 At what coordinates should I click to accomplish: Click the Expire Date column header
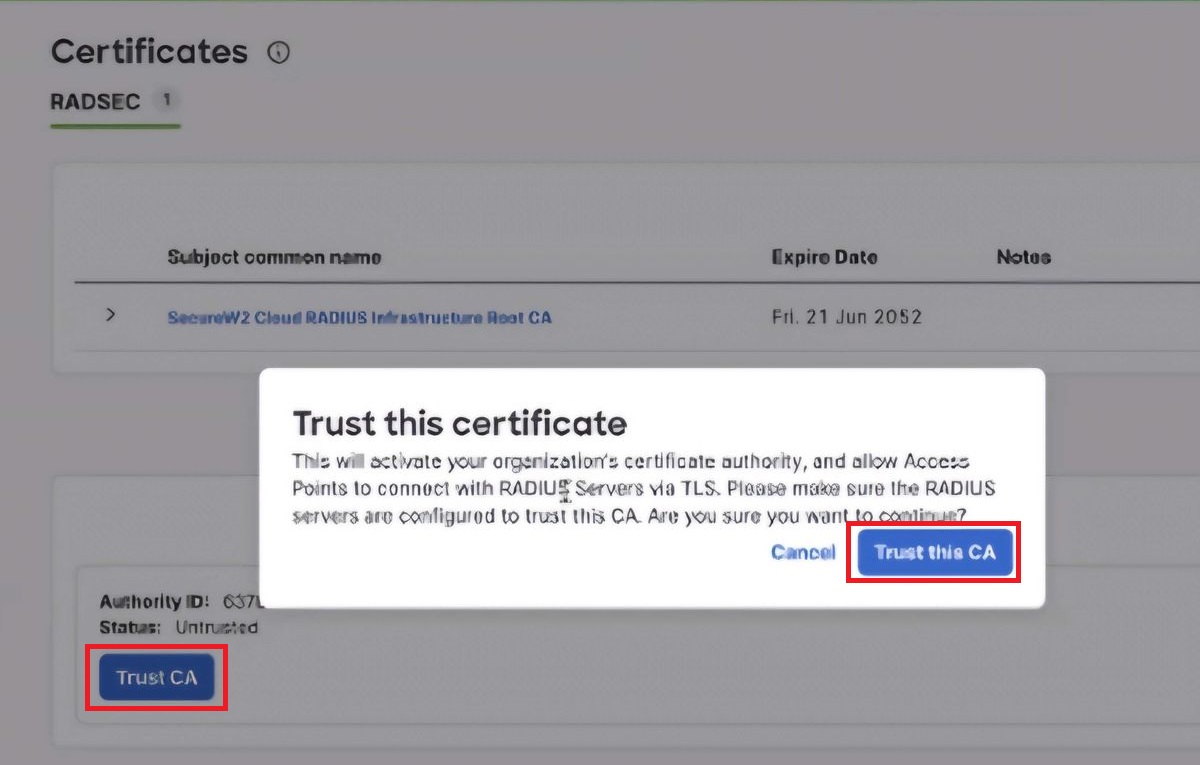pos(824,257)
